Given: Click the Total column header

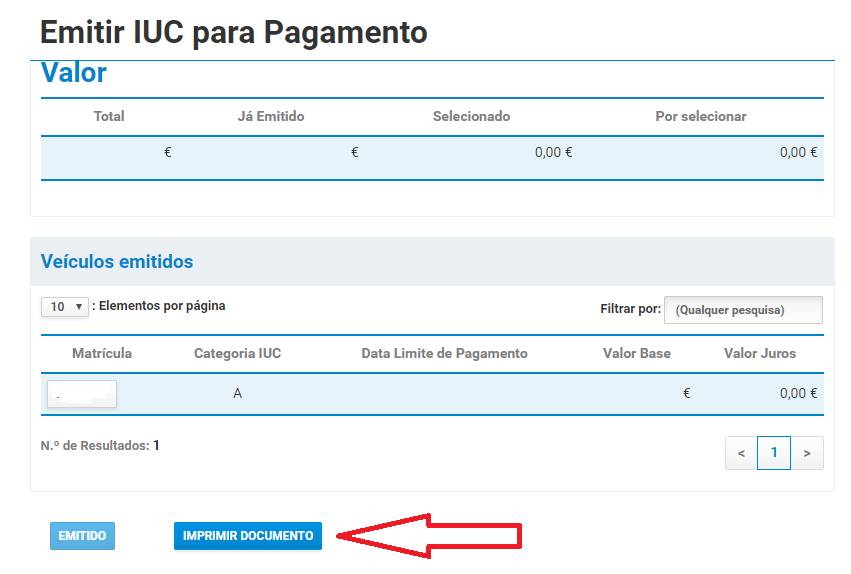Looking at the screenshot, I should [x=109, y=116].
